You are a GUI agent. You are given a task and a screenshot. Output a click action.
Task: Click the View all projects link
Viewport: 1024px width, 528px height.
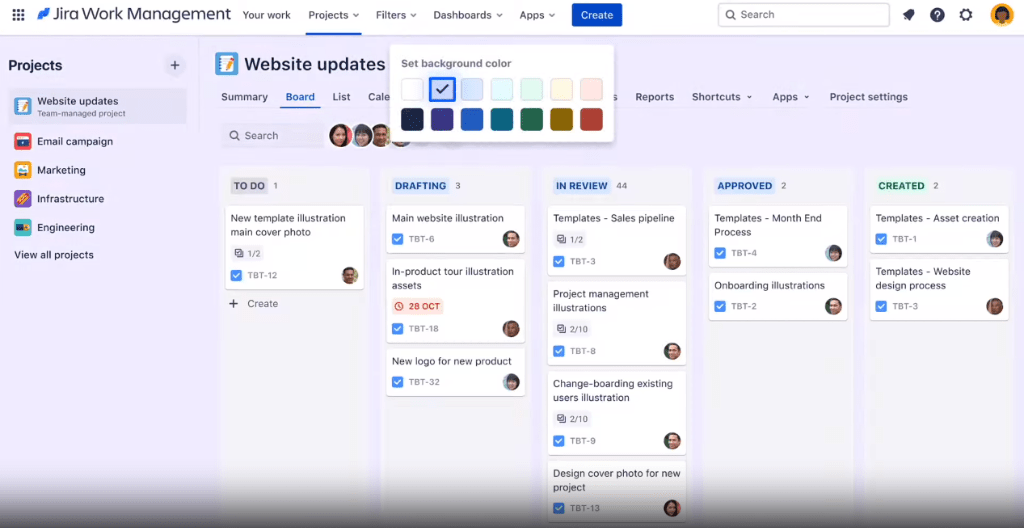click(54, 255)
